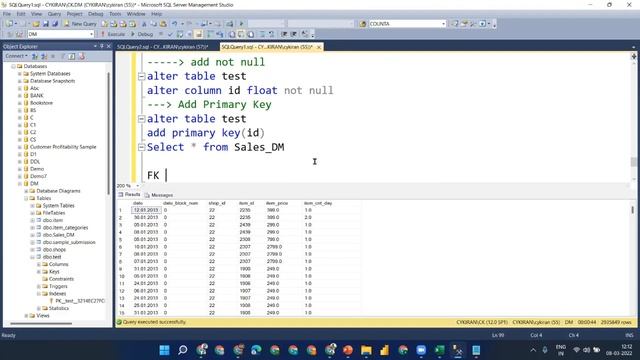Click the Comment out selected lines icon
640x360 pixels.
262,34
